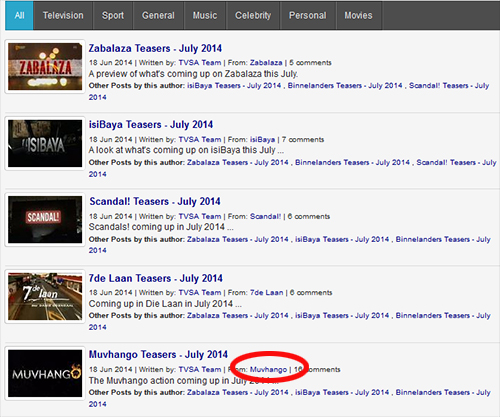This screenshot has height=417, width=500.
Task: Click TVSA Team author in Scandal! post
Action: (200, 216)
